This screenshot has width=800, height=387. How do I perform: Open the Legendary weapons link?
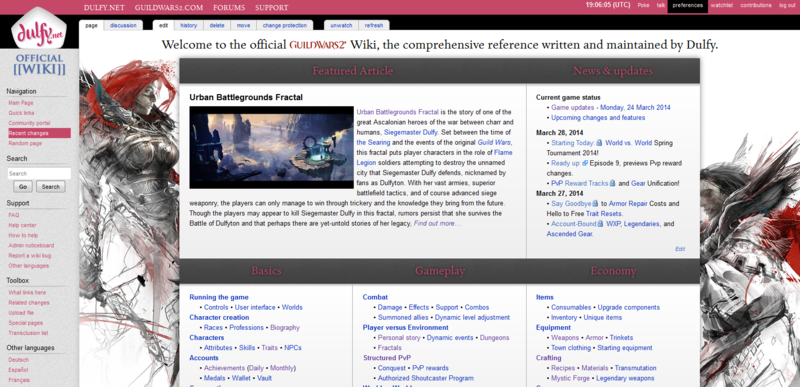coord(625,378)
